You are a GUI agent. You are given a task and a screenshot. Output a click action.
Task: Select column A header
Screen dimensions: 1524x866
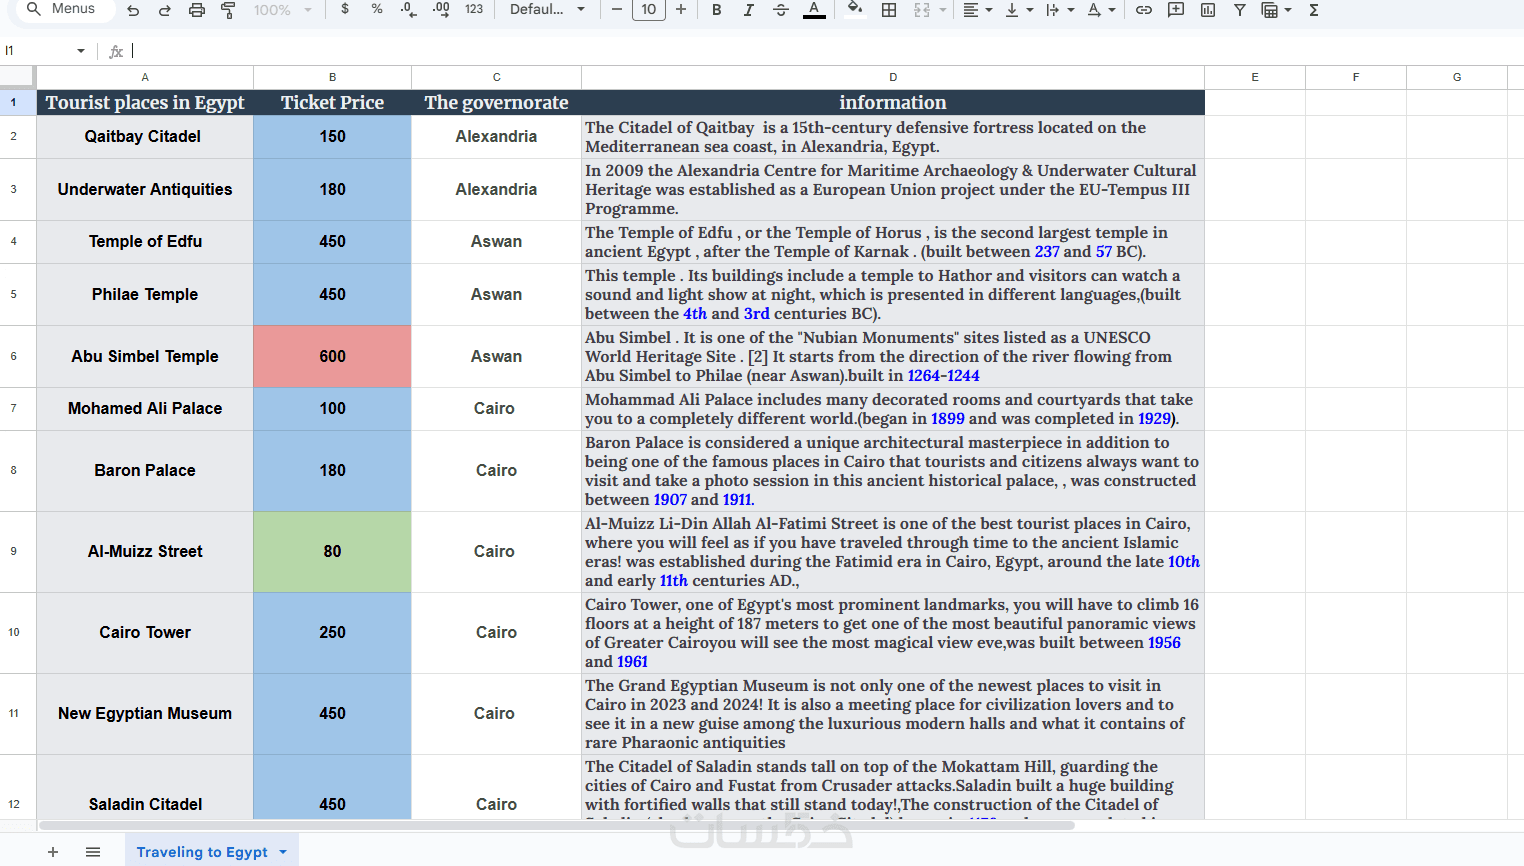[145, 77]
